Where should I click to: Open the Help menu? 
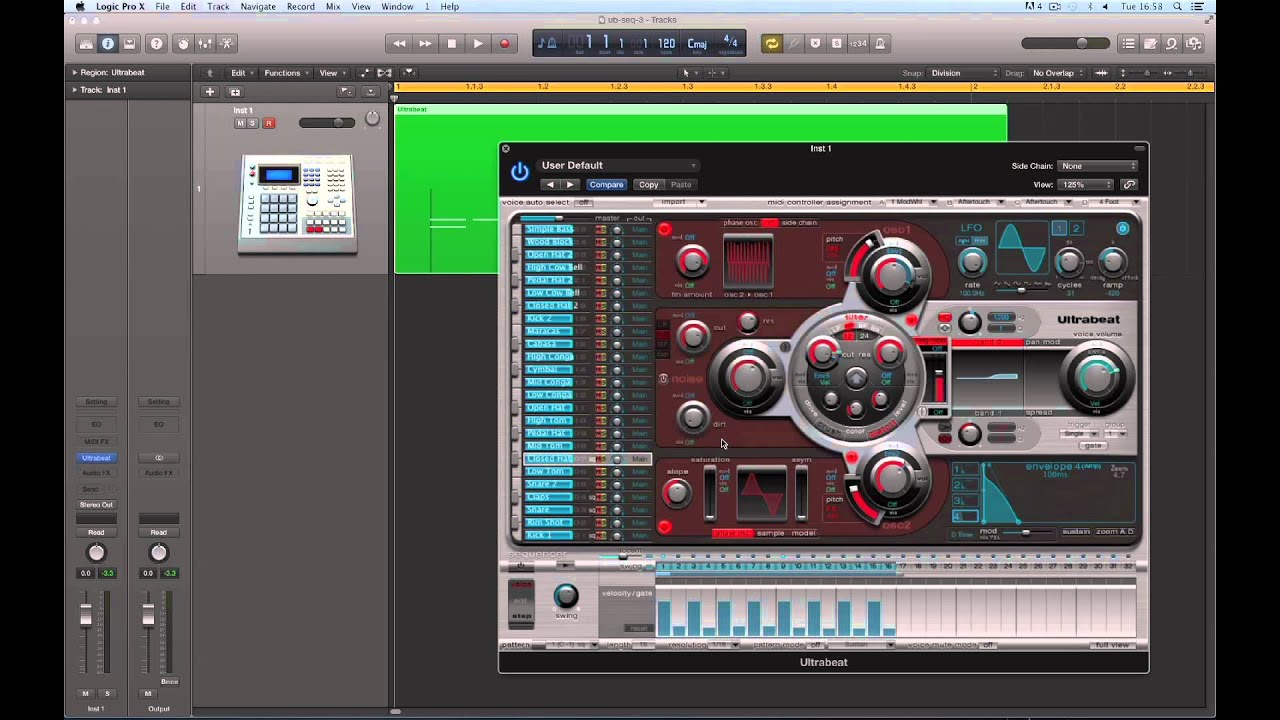tap(450, 7)
